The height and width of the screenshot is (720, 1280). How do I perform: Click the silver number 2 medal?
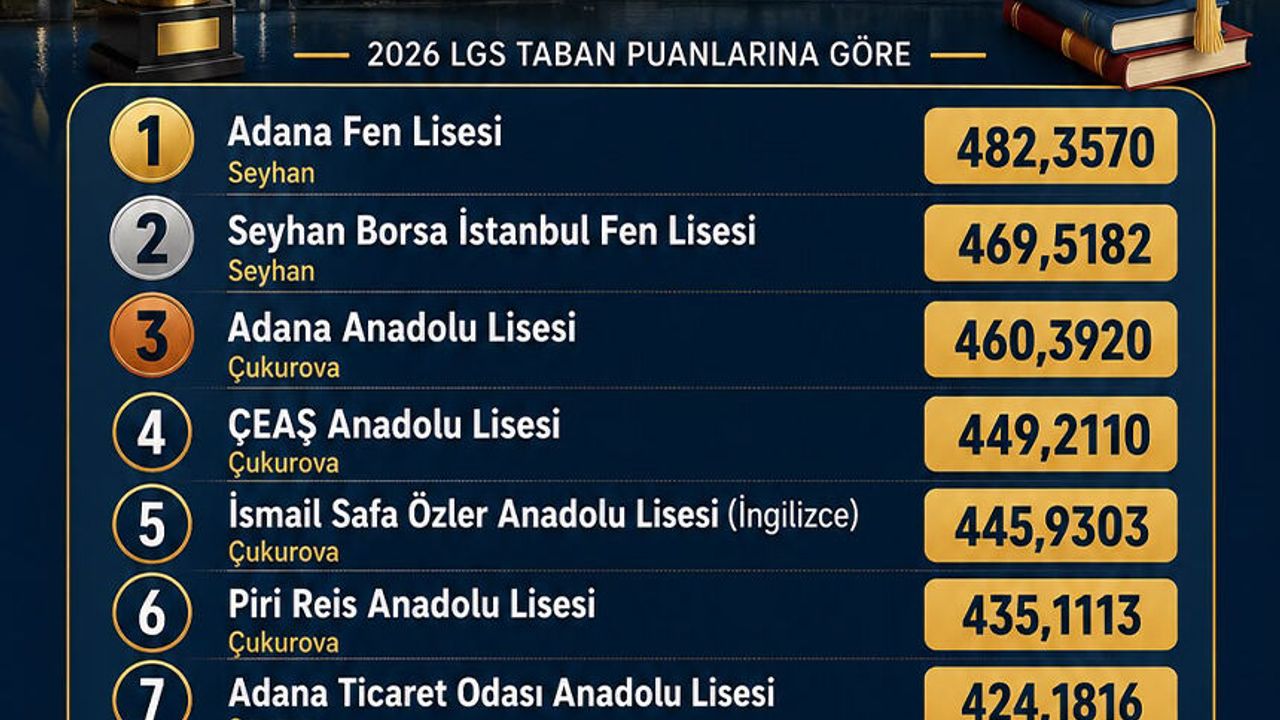(x=152, y=238)
